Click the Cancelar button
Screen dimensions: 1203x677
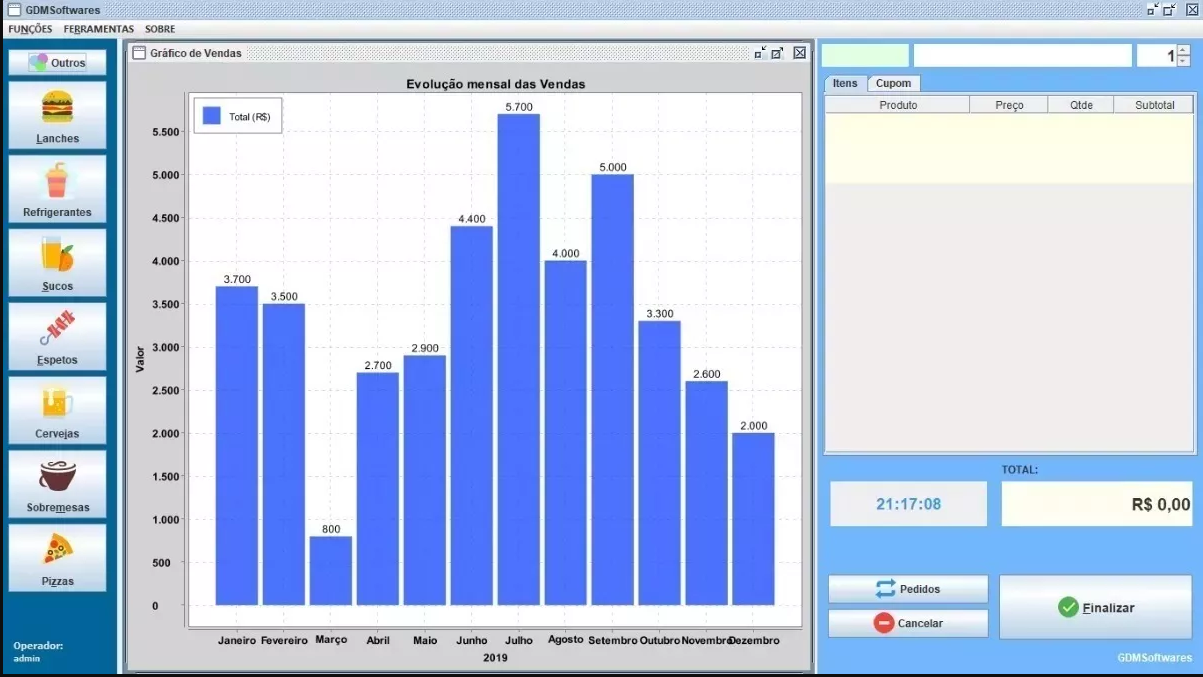(x=908, y=623)
